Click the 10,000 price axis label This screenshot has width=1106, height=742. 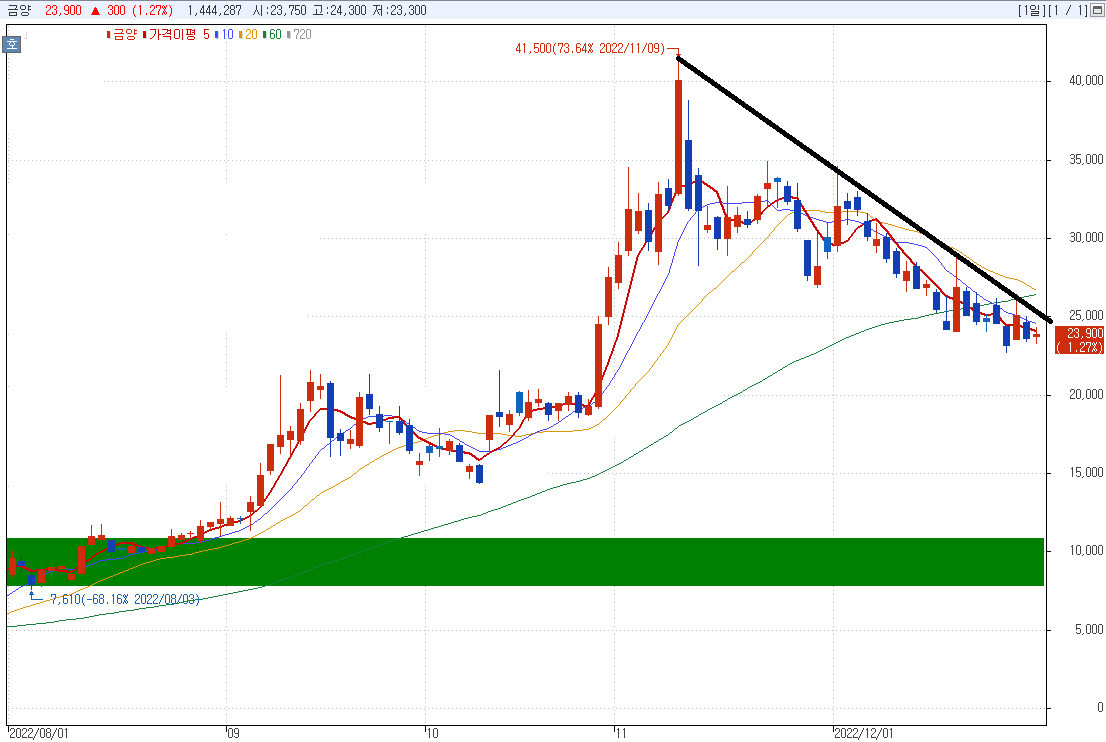click(x=1086, y=551)
